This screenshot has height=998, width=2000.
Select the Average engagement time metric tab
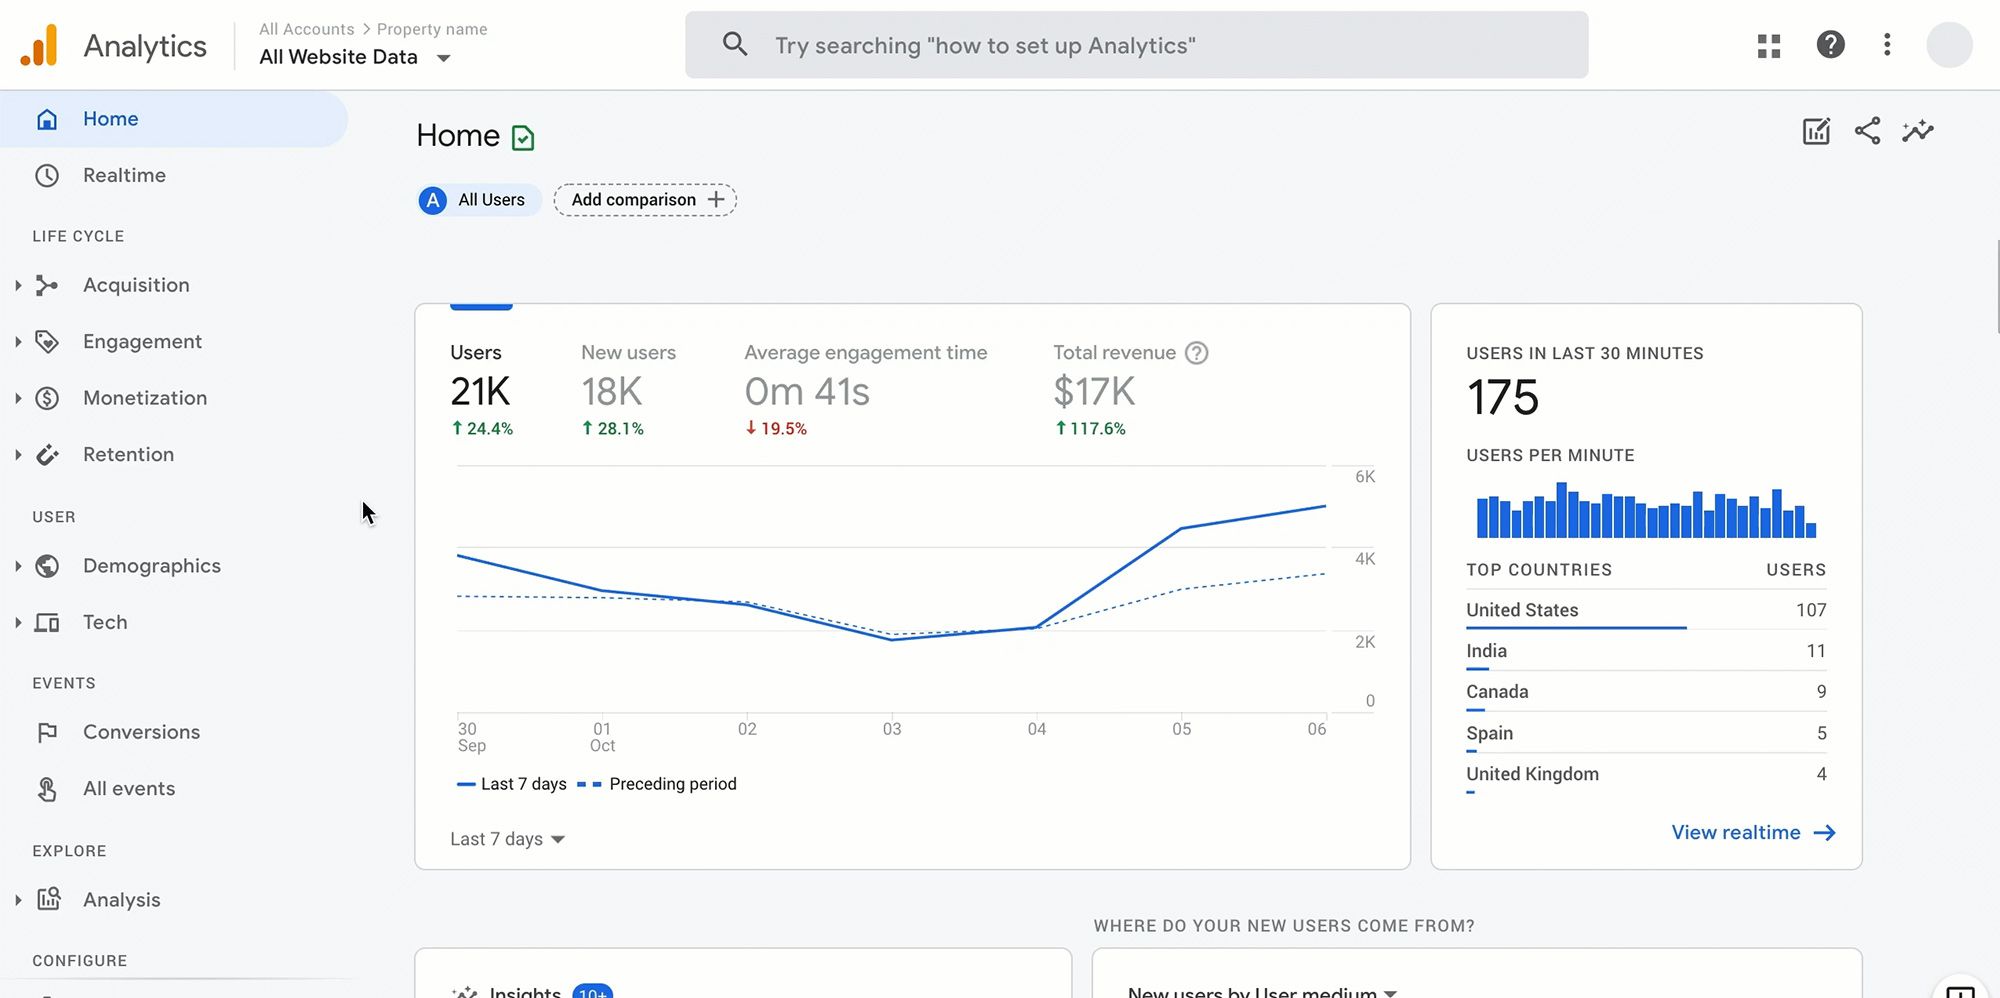(x=865, y=389)
